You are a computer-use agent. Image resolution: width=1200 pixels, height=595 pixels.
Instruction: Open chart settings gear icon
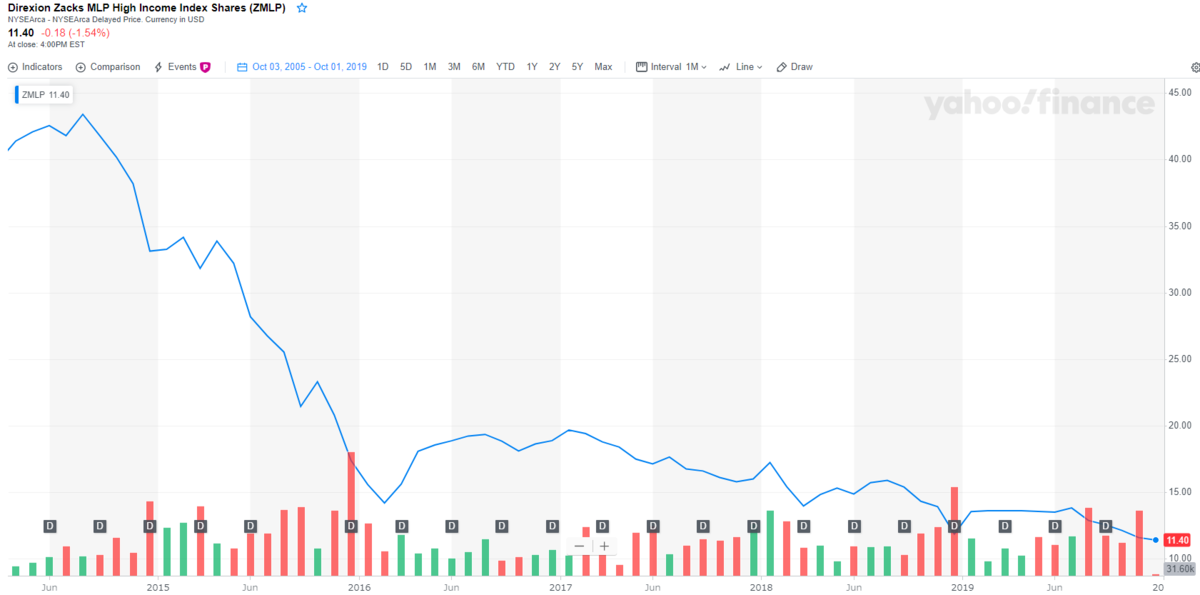click(1195, 67)
